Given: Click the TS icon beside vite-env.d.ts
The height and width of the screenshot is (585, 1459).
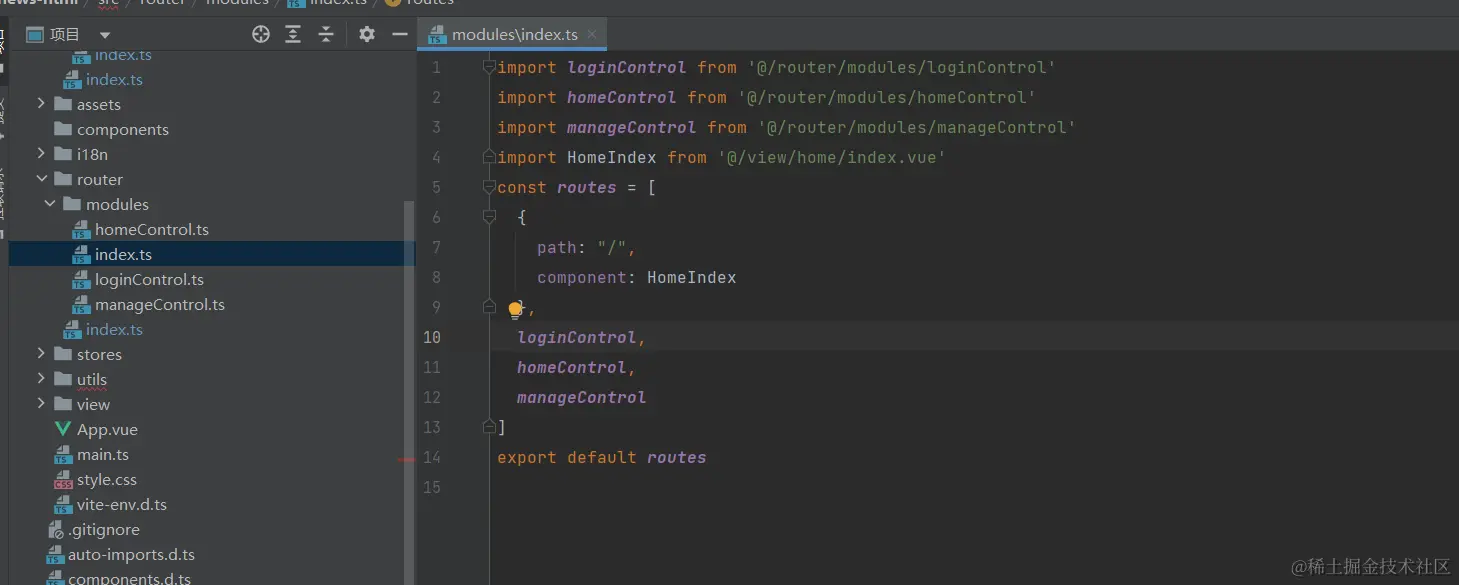Looking at the screenshot, I should pos(63,505).
